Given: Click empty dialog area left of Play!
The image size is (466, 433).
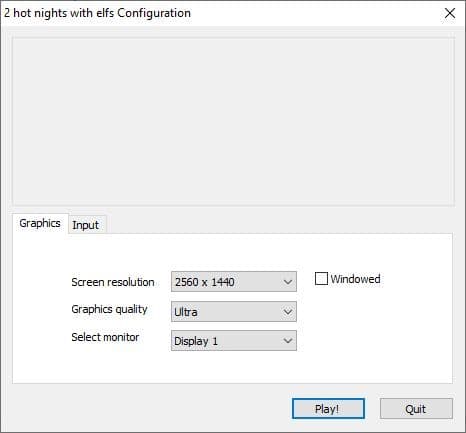Looking at the screenshot, I should [150, 408].
